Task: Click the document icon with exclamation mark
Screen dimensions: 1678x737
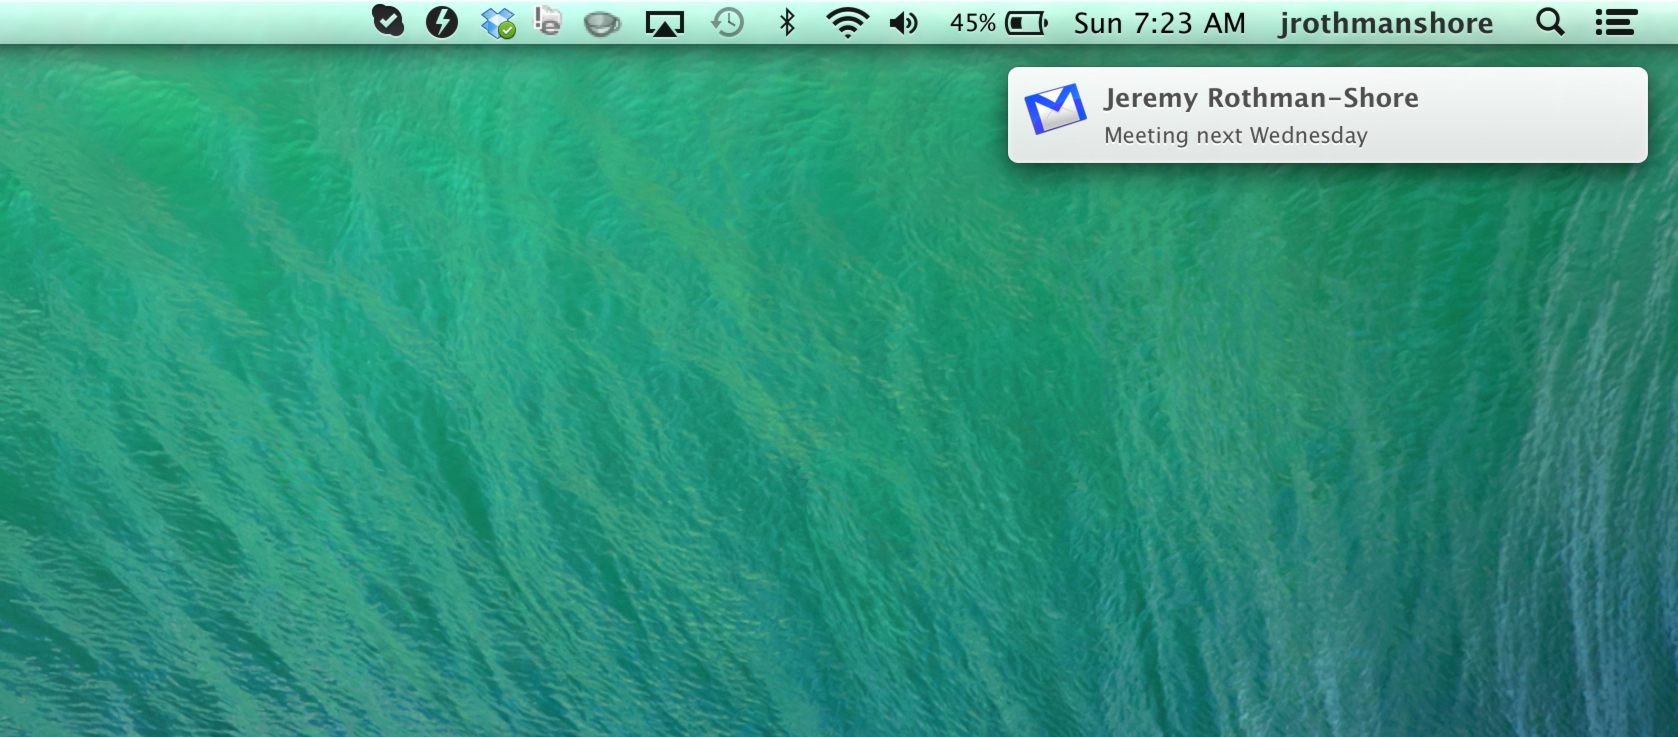Action: point(547,21)
